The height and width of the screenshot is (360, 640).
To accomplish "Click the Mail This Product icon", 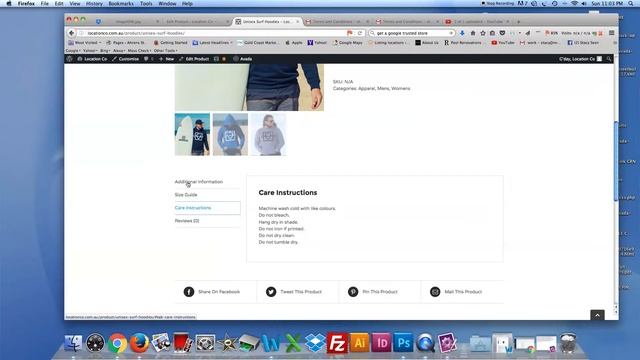I will [x=435, y=292].
